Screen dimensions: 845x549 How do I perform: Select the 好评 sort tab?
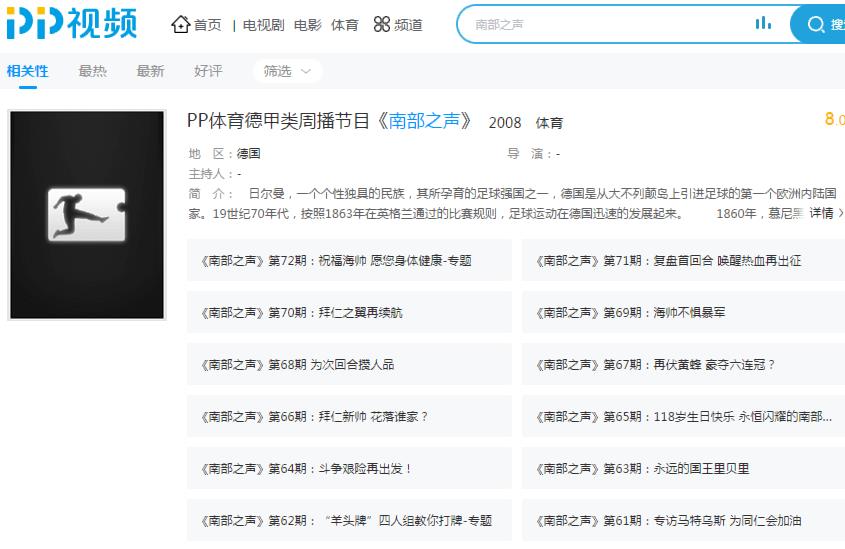[208, 71]
